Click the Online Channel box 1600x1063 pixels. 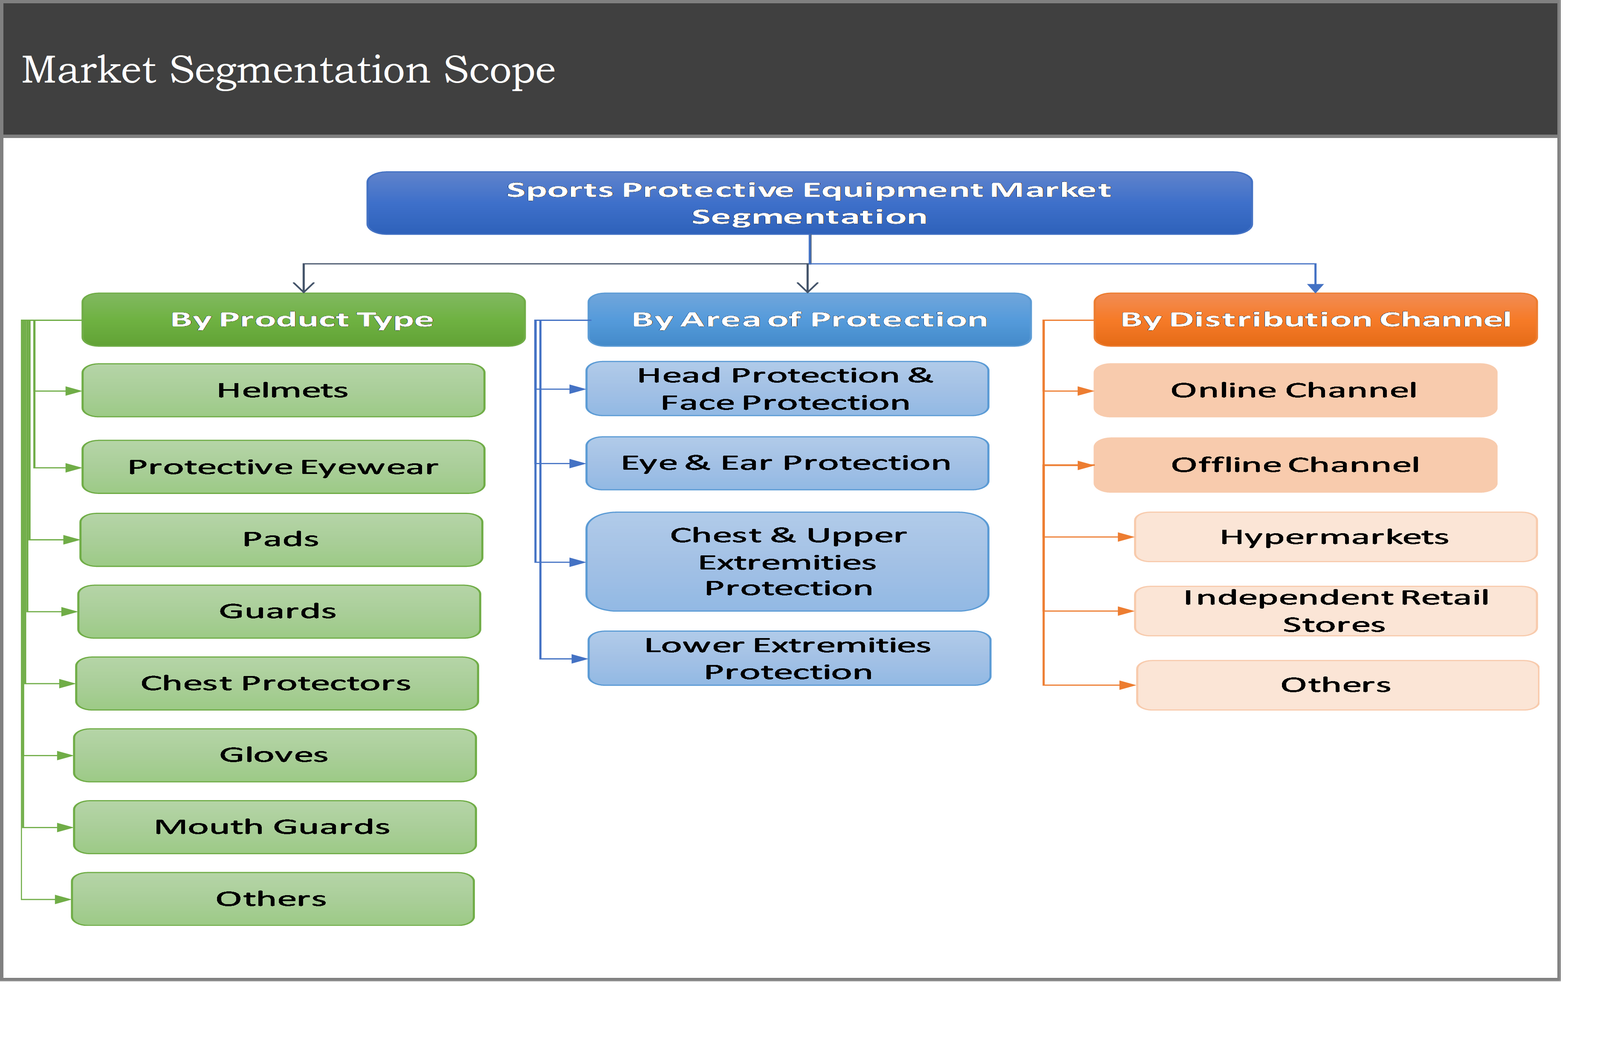[1296, 390]
